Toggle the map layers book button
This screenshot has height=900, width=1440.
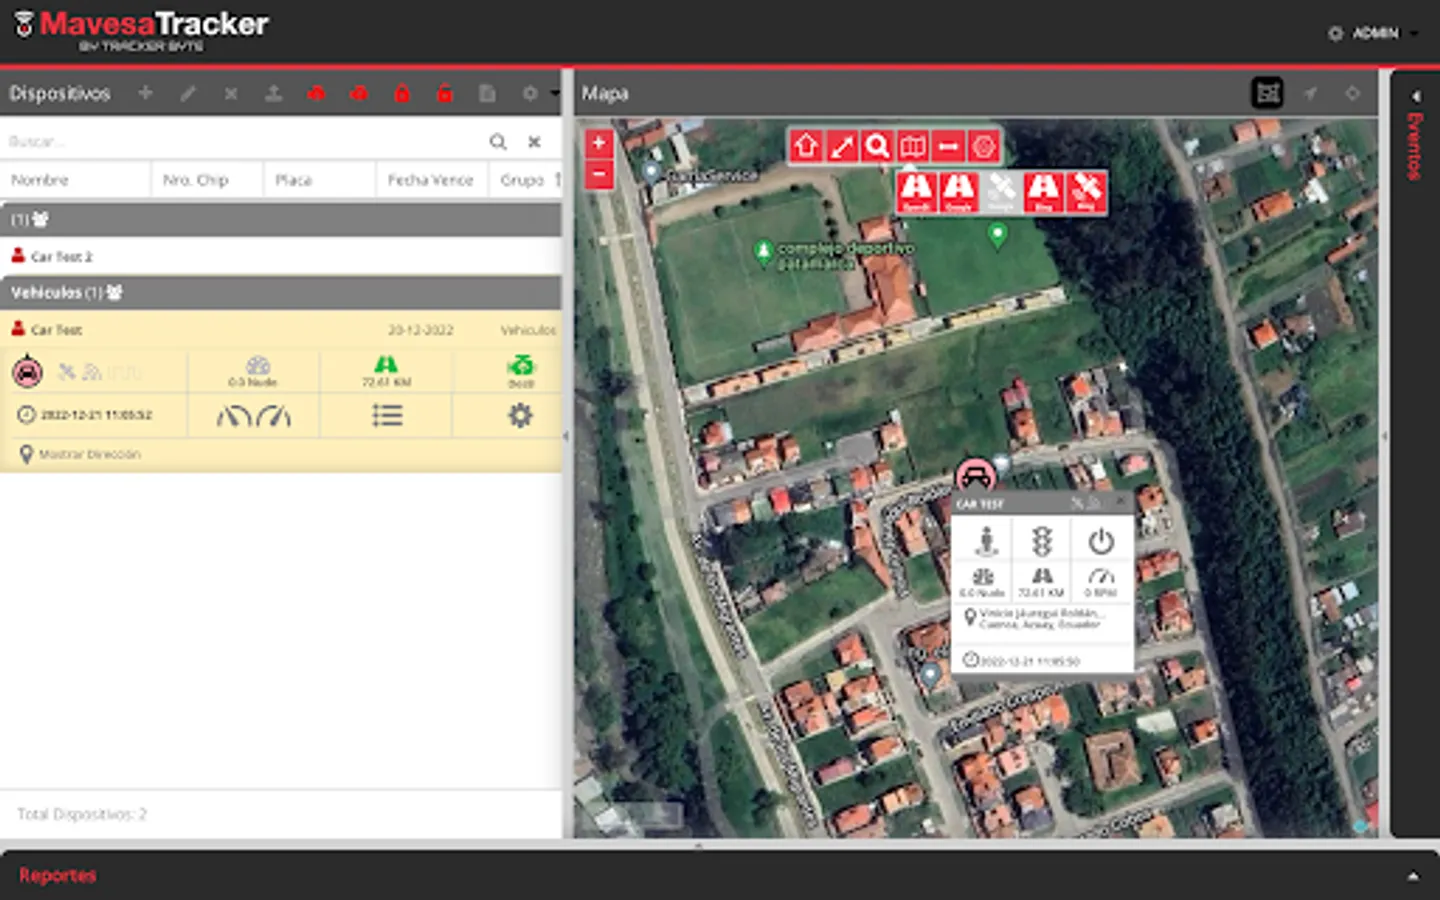coord(912,147)
